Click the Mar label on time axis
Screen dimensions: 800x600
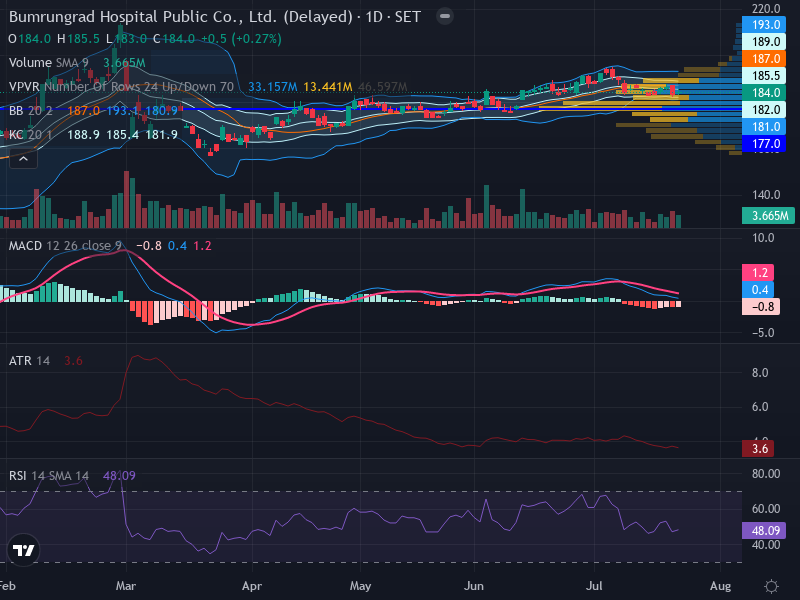pos(126,586)
